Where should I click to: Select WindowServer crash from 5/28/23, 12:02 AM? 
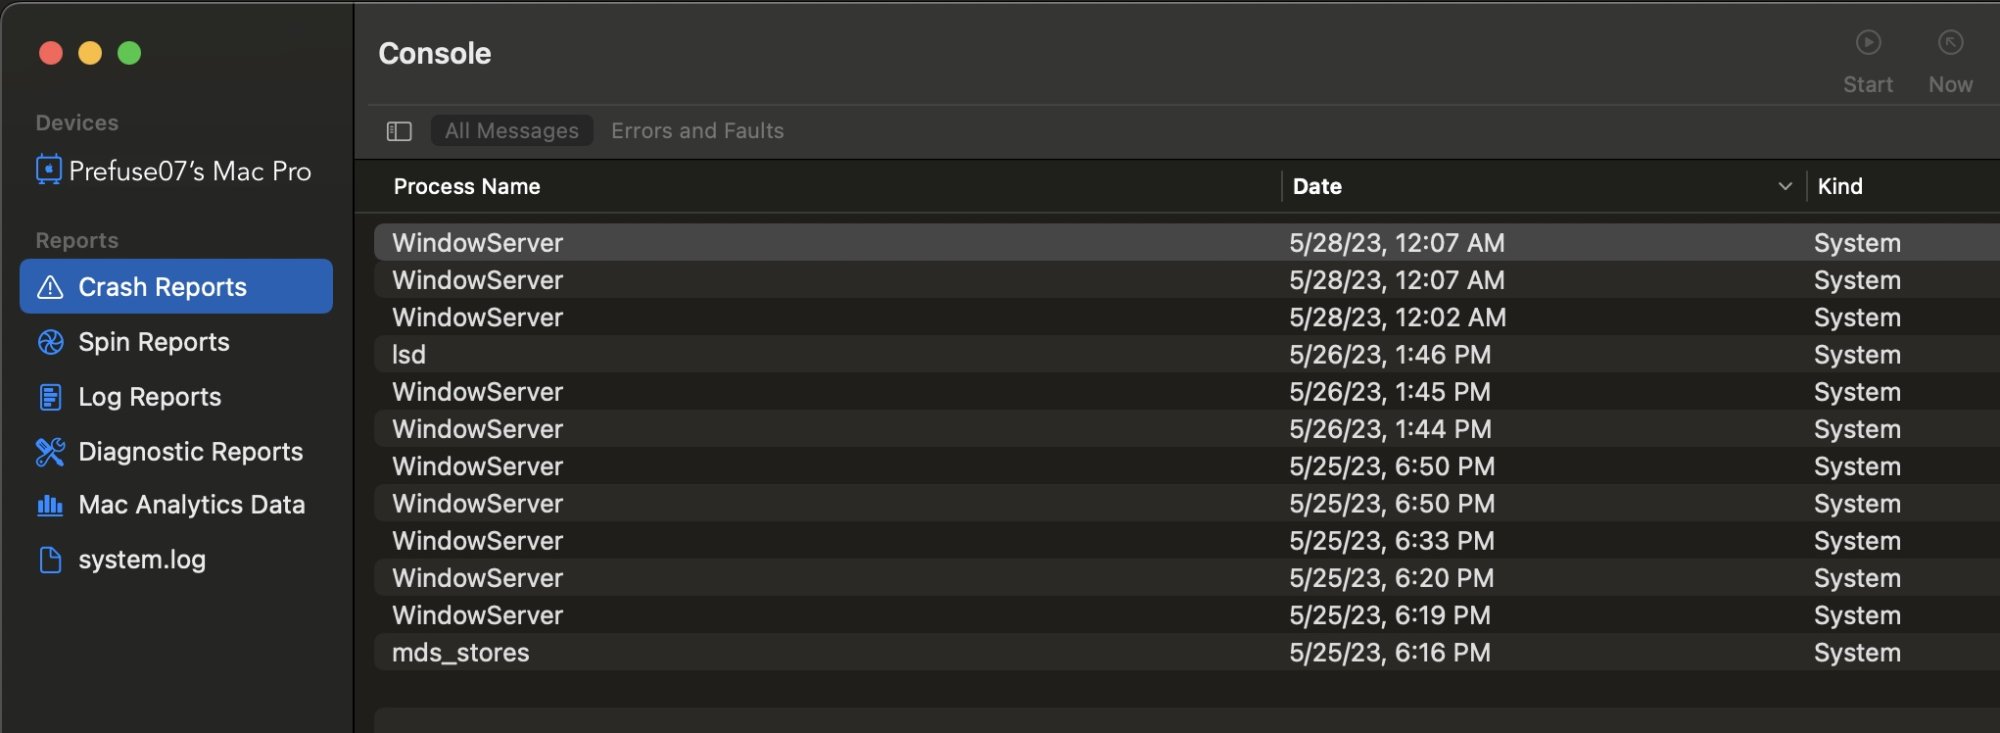tap(1187, 317)
